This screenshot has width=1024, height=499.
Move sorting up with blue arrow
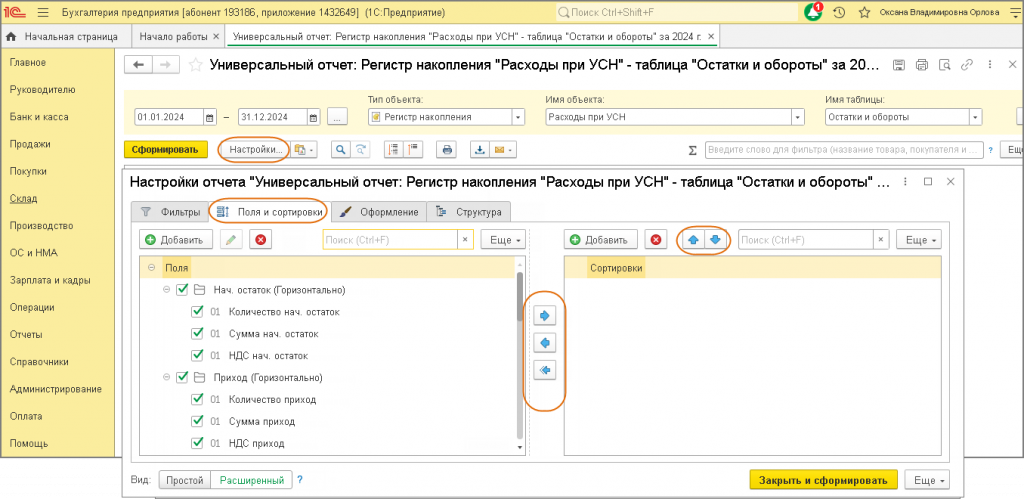coord(694,240)
